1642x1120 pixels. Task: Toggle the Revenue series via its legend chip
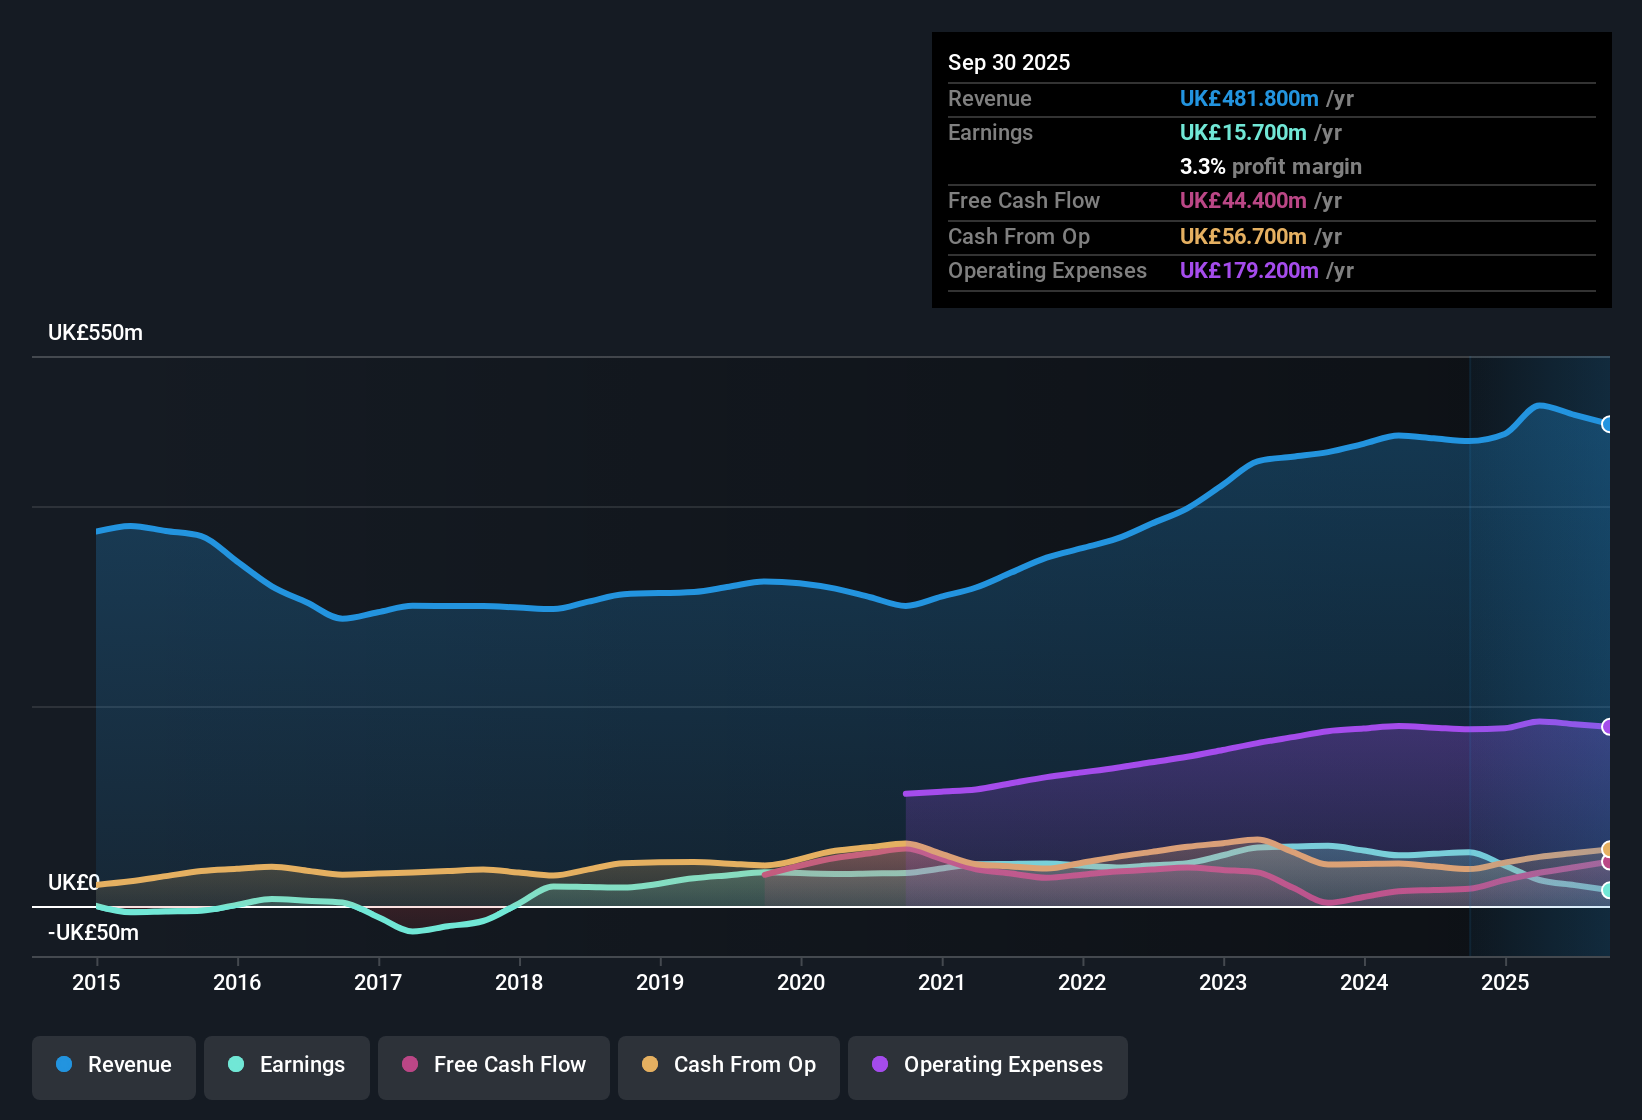pos(113,1065)
